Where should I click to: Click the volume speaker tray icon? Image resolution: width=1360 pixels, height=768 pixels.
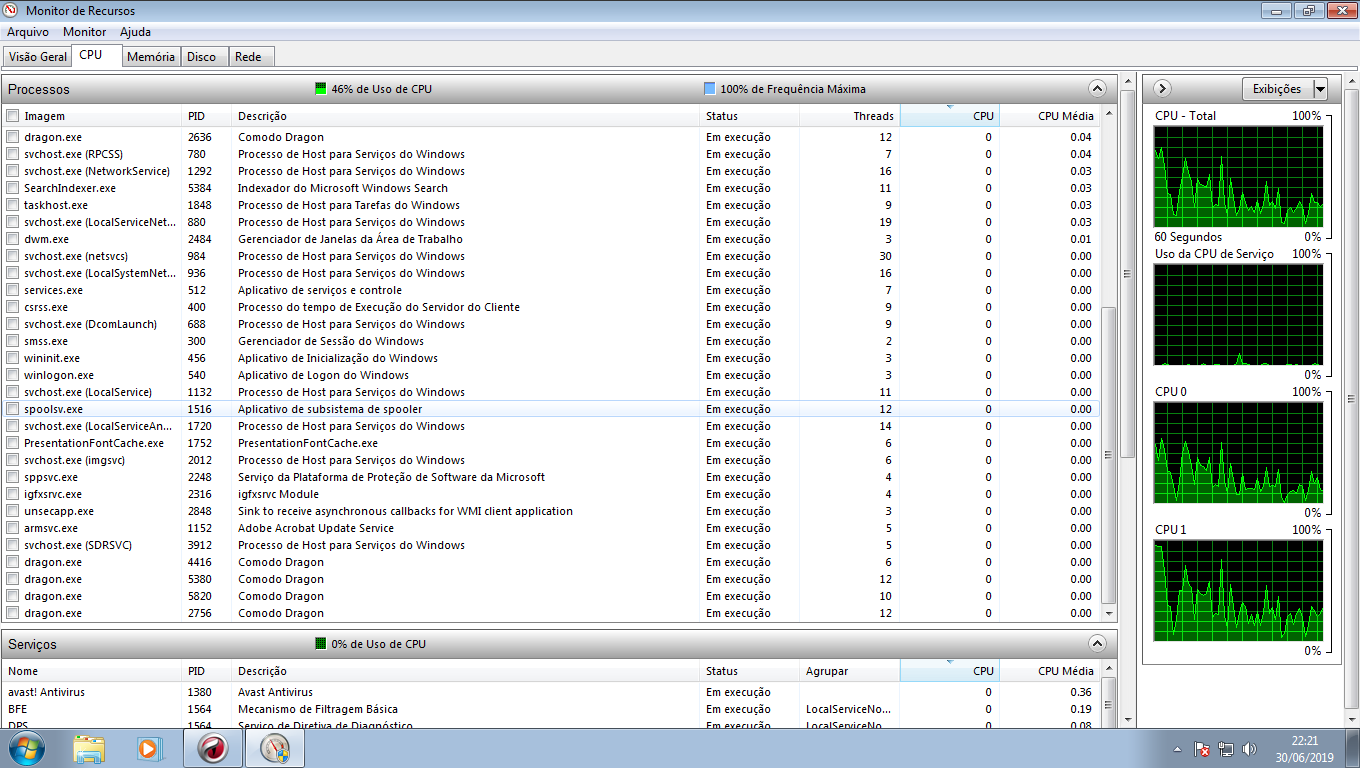coord(1249,749)
